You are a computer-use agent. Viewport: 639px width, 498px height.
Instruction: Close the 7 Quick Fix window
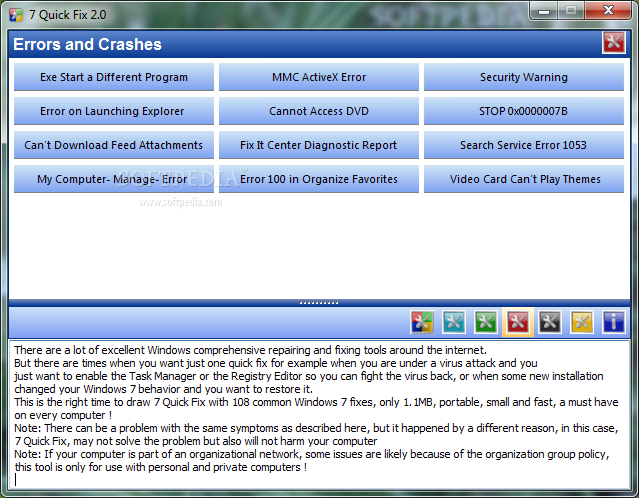pos(608,11)
